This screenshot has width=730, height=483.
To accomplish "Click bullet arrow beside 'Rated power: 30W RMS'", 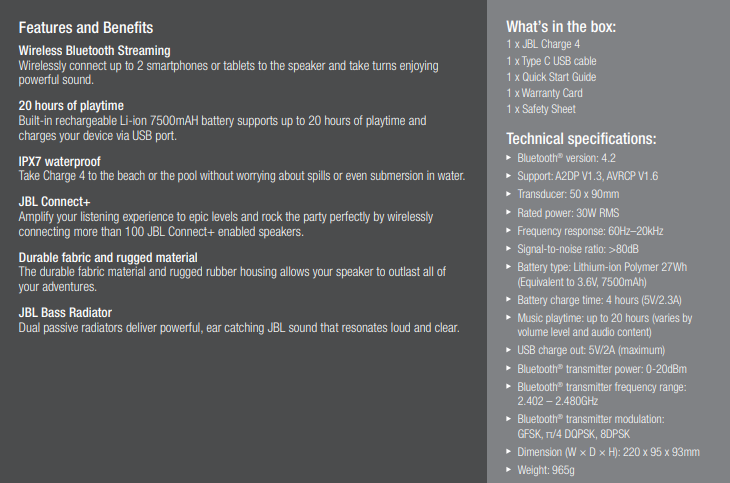I will (509, 212).
